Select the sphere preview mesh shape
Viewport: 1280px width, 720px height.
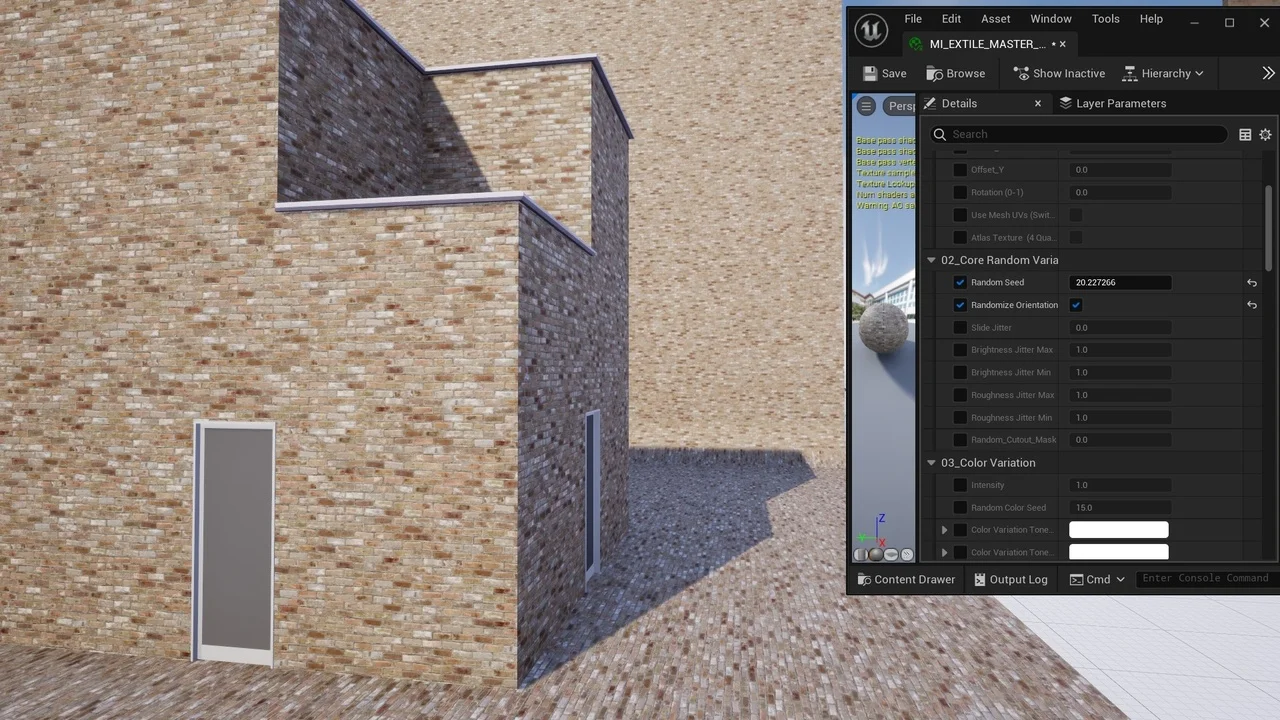tap(876, 555)
